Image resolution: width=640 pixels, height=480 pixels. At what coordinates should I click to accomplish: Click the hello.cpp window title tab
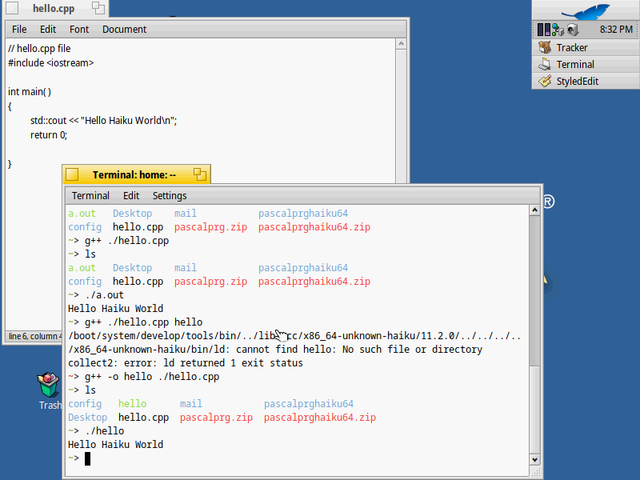(54, 8)
